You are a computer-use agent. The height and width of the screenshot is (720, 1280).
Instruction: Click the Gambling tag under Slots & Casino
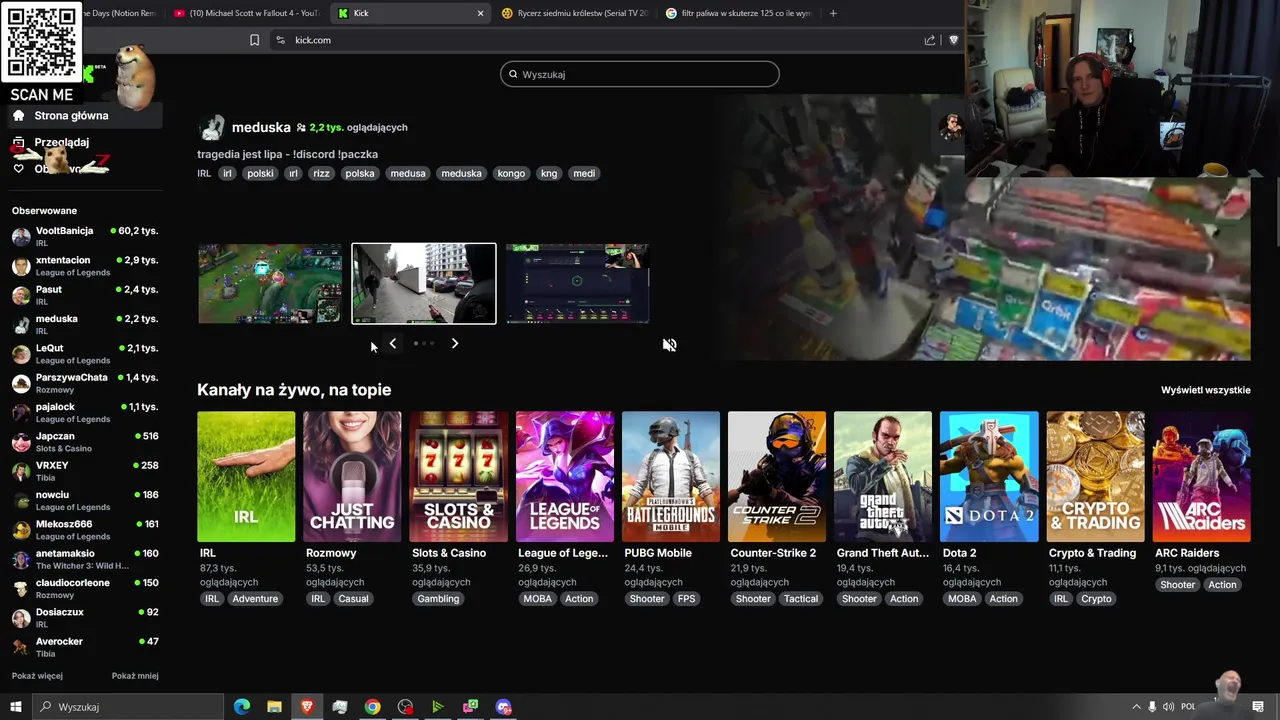click(438, 599)
